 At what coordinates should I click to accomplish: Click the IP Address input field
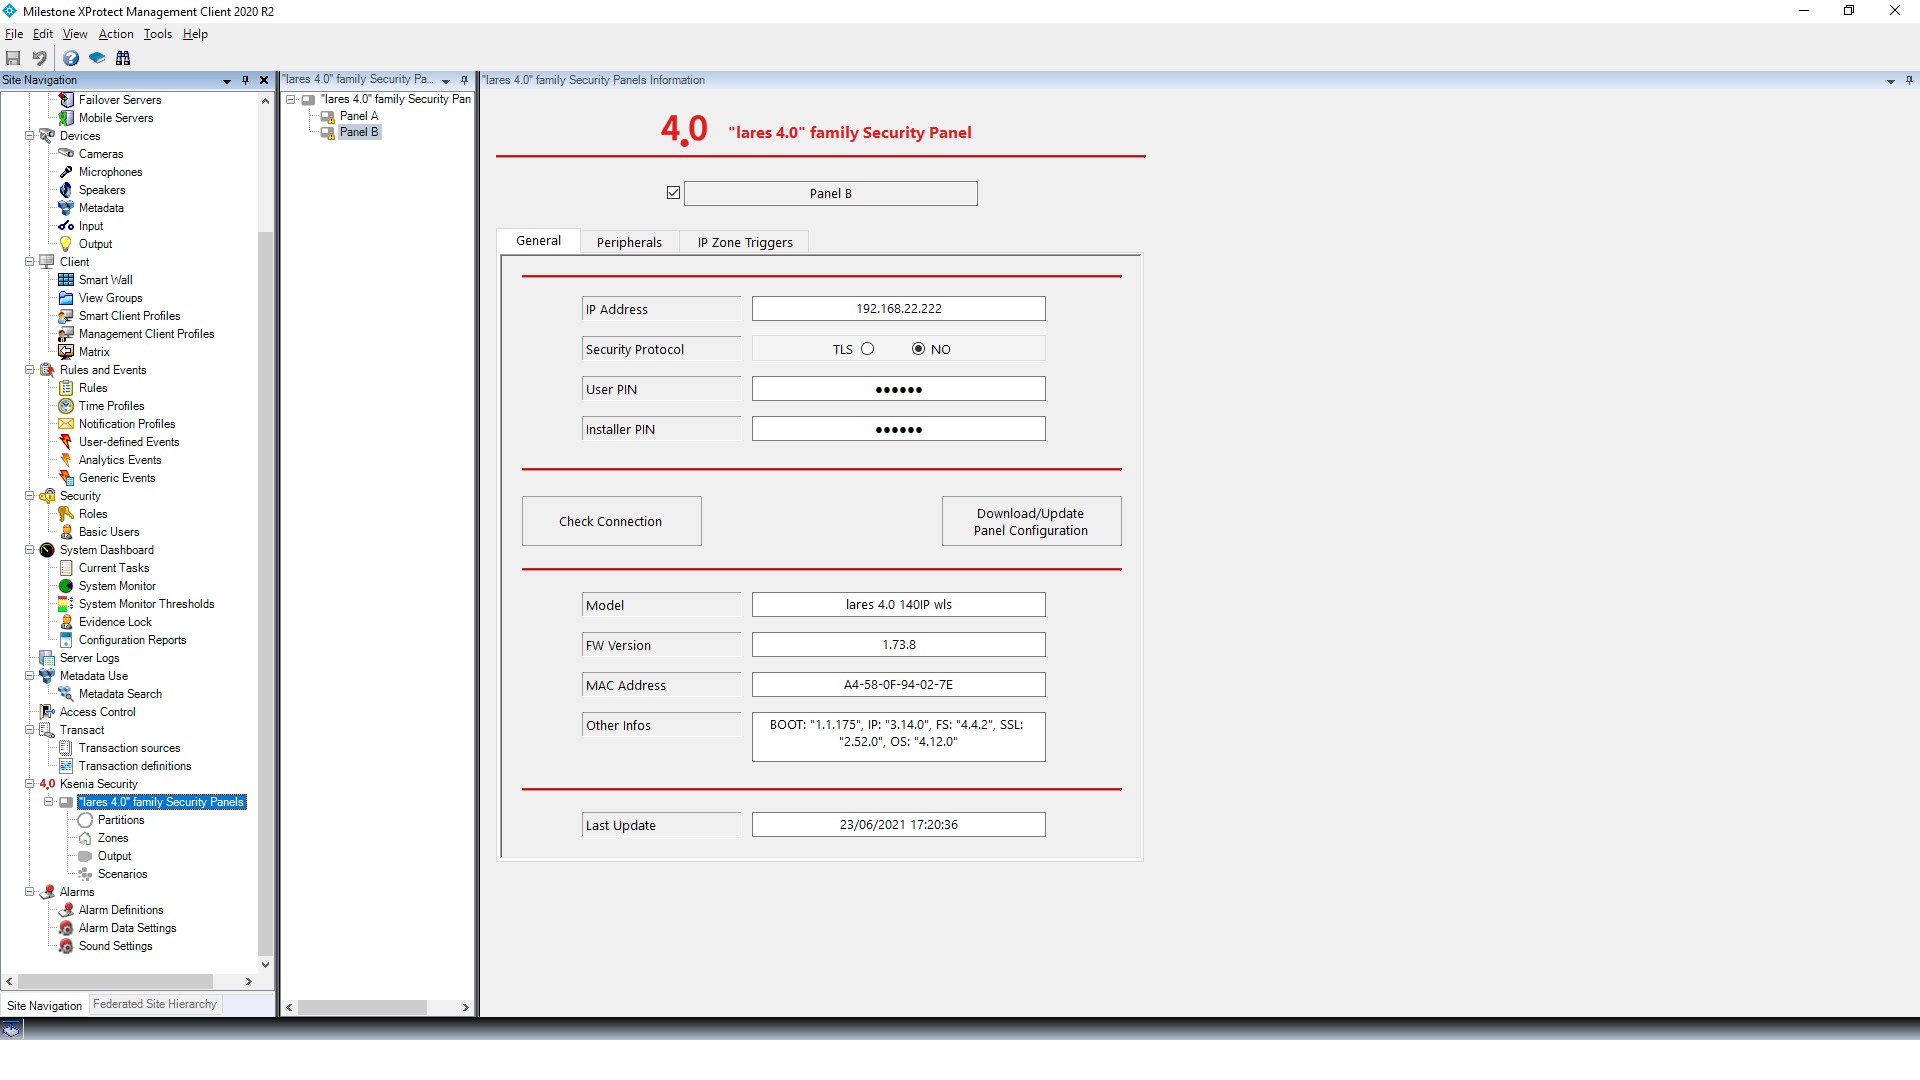[898, 309]
